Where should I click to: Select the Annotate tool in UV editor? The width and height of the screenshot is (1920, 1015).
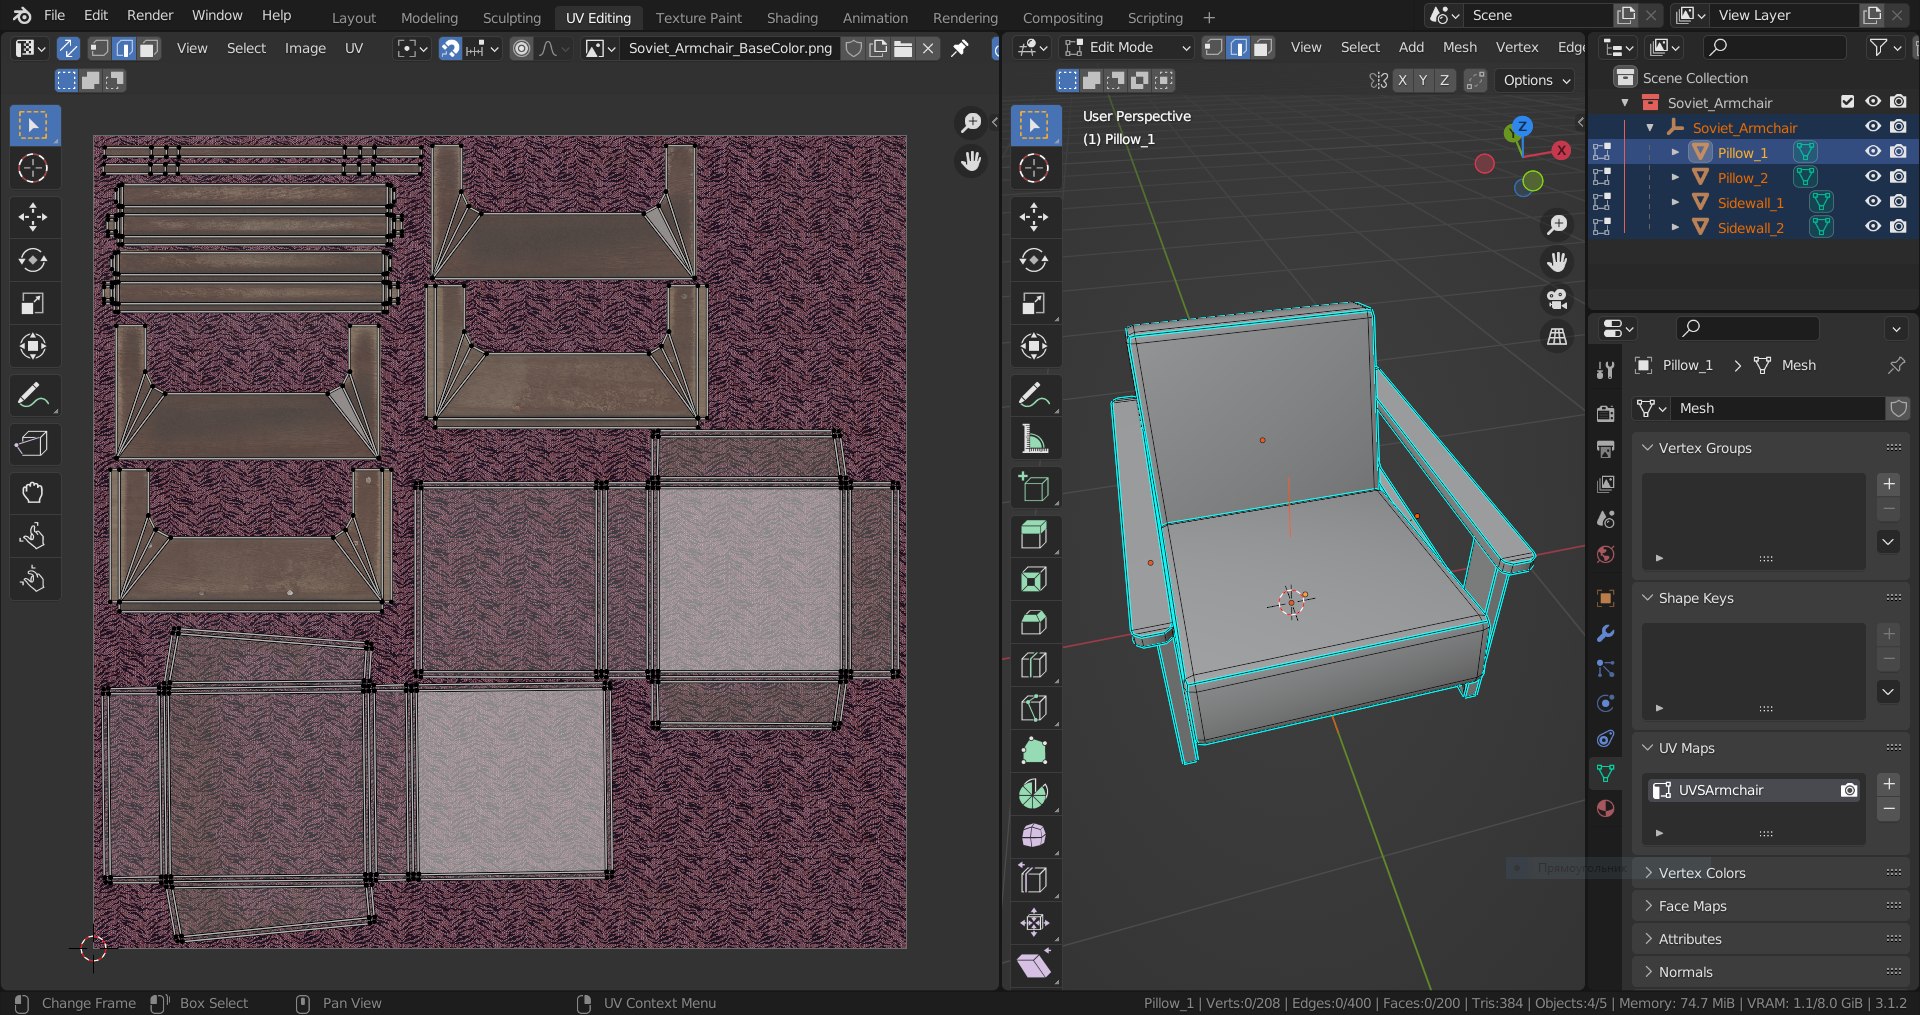tap(33, 396)
